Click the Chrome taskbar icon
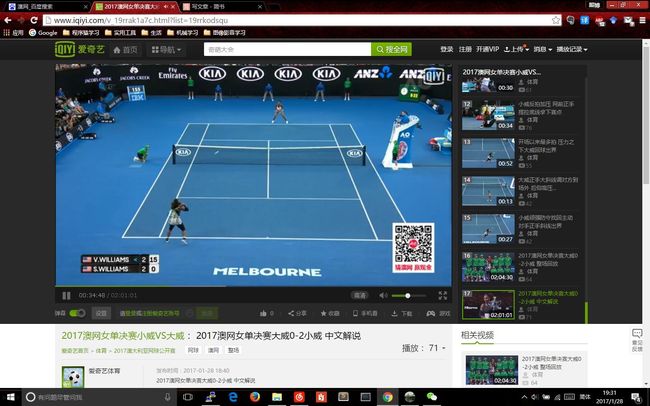Viewport: 650px width, 406px height. [388, 397]
